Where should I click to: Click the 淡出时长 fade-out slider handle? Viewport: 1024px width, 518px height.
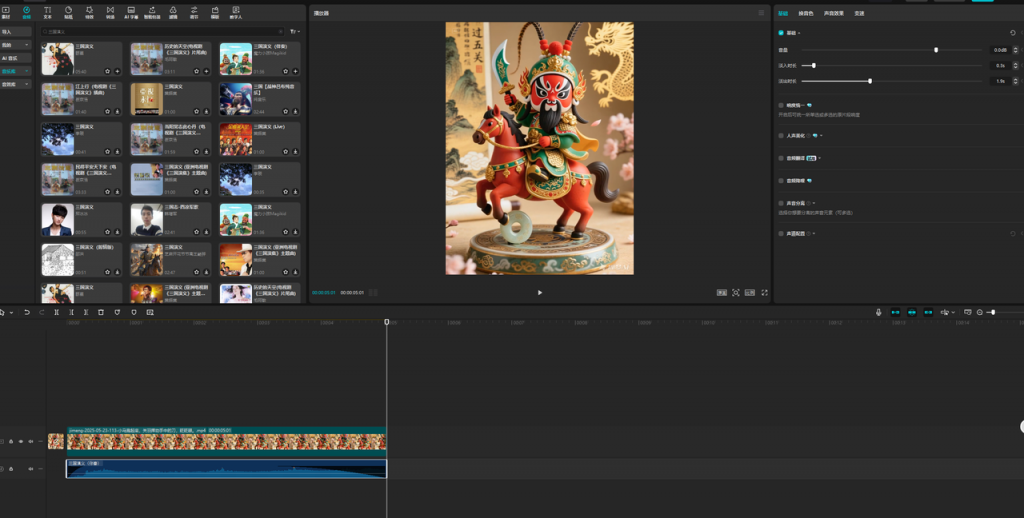pyautogui.click(x=870, y=81)
